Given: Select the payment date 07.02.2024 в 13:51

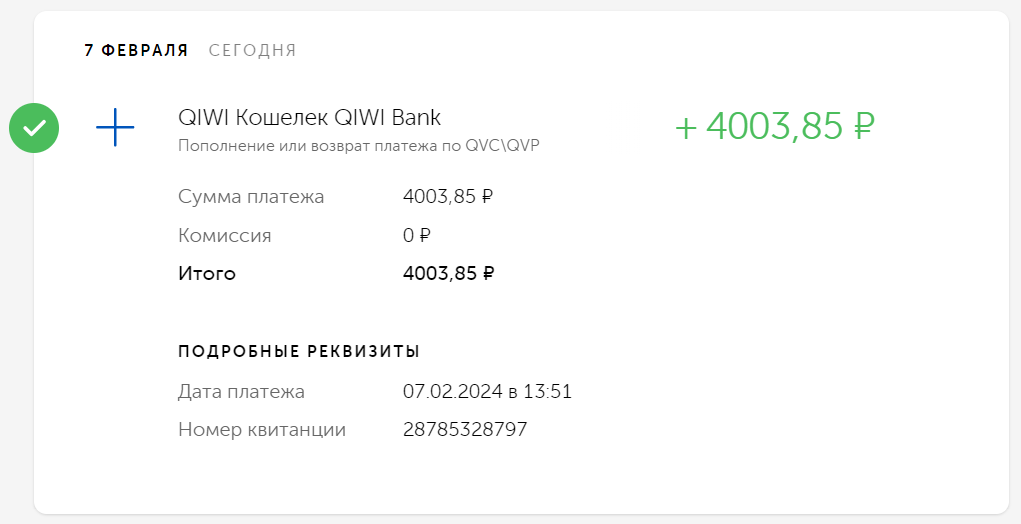Looking at the screenshot, I should pos(487,392).
